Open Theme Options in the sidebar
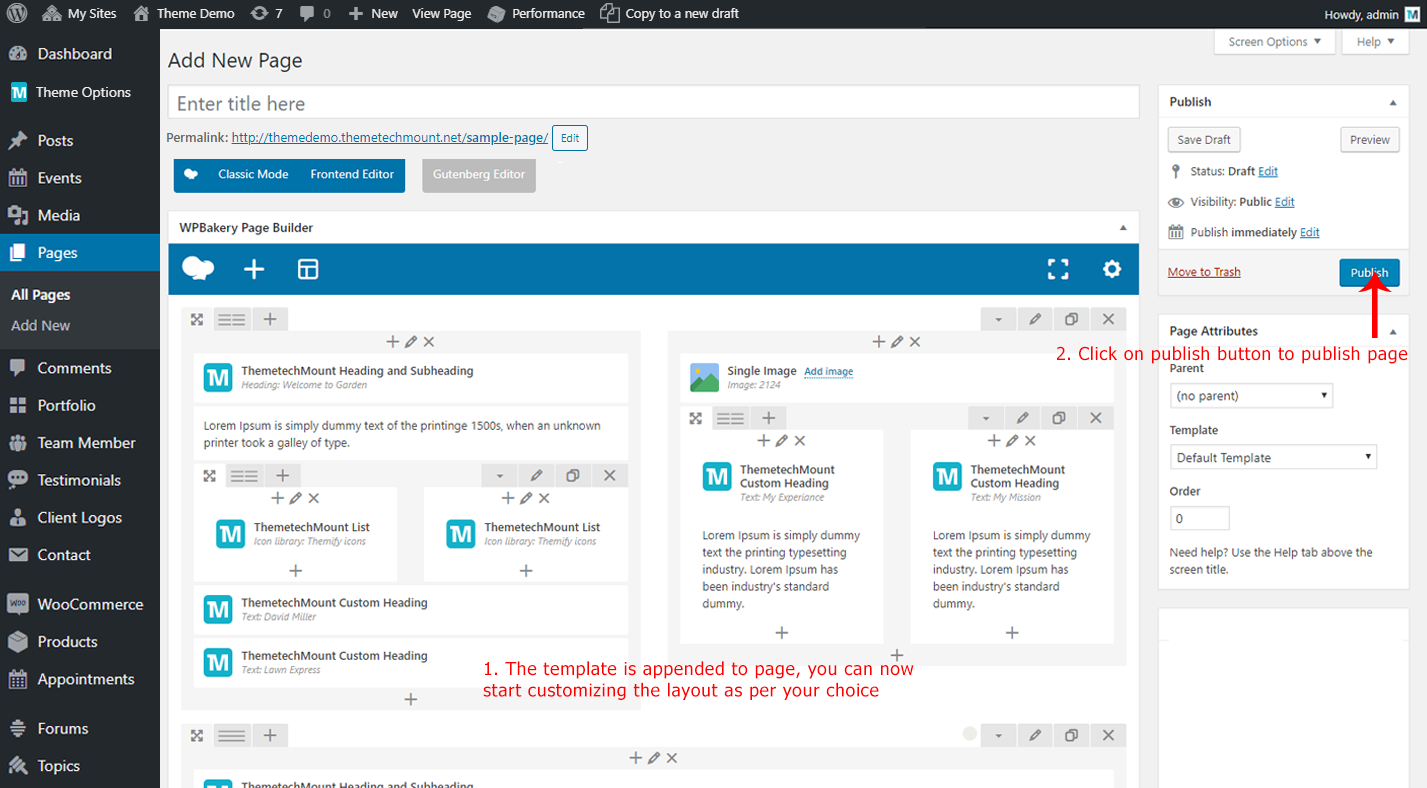1427x788 pixels. click(83, 92)
